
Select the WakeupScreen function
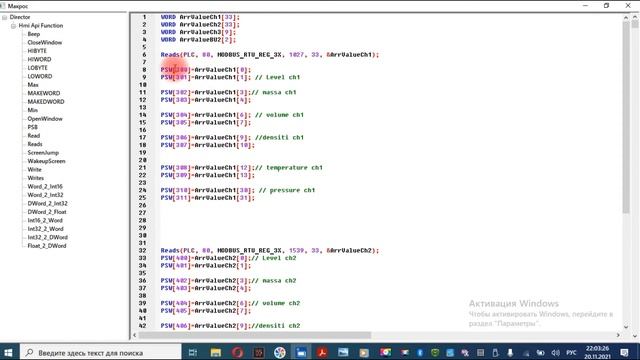[46, 161]
